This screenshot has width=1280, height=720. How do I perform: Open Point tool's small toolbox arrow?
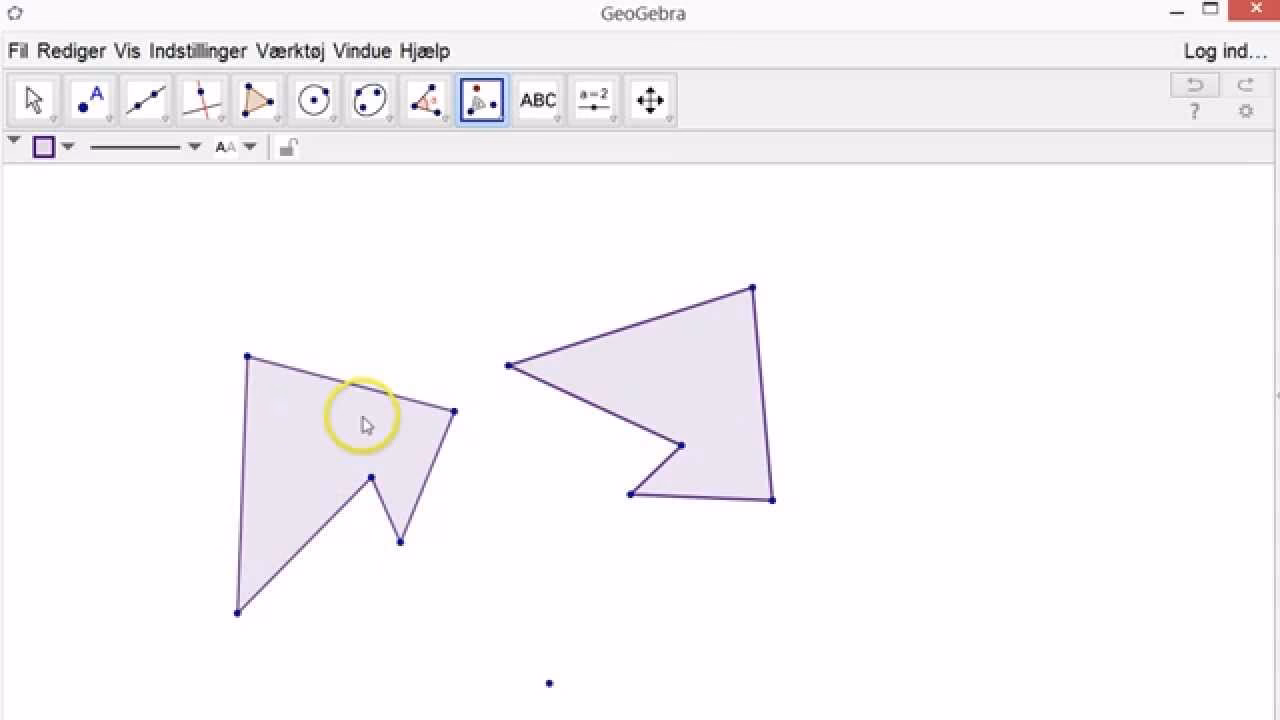point(110,119)
